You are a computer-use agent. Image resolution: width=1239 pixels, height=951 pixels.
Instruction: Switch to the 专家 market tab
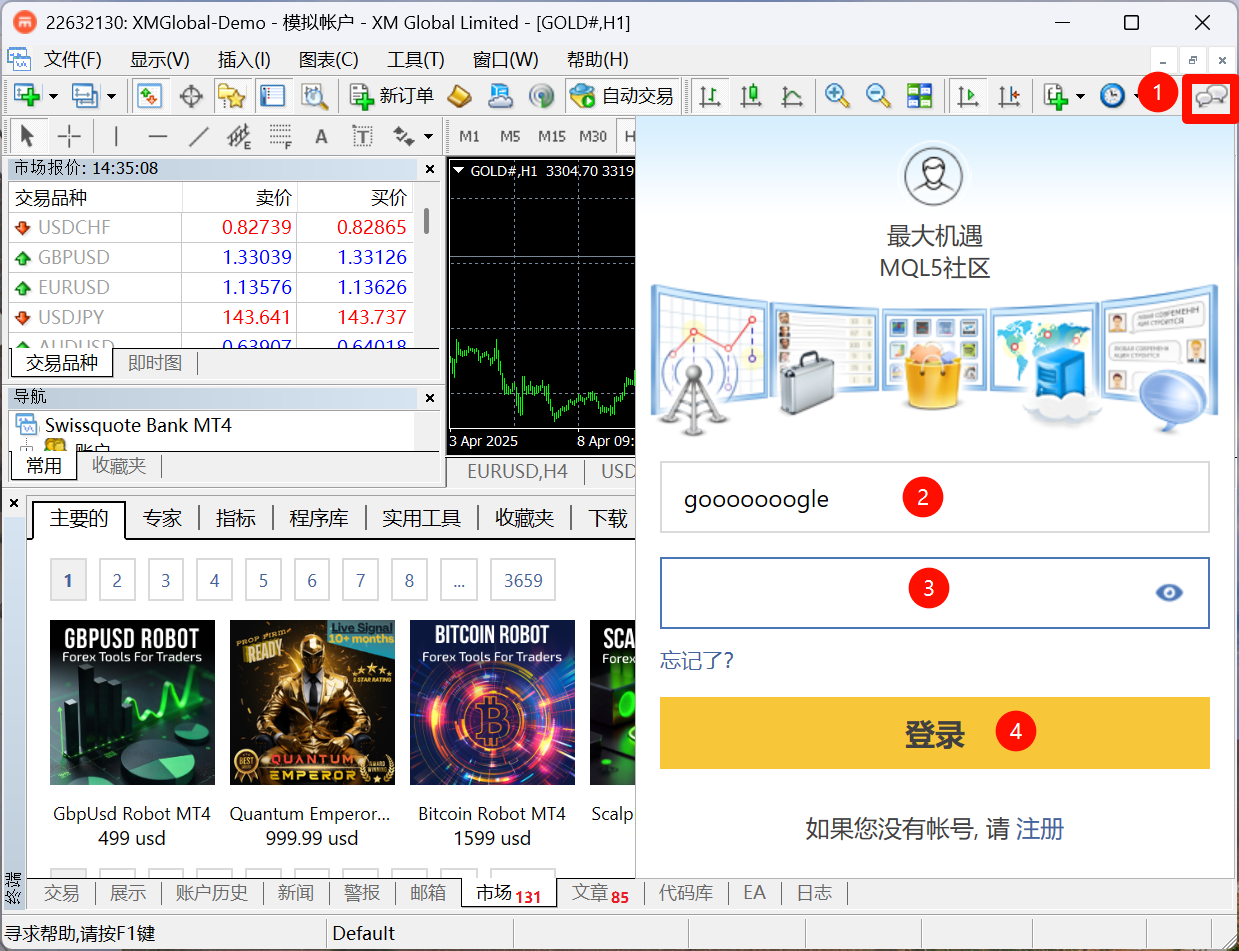tap(162, 518)
